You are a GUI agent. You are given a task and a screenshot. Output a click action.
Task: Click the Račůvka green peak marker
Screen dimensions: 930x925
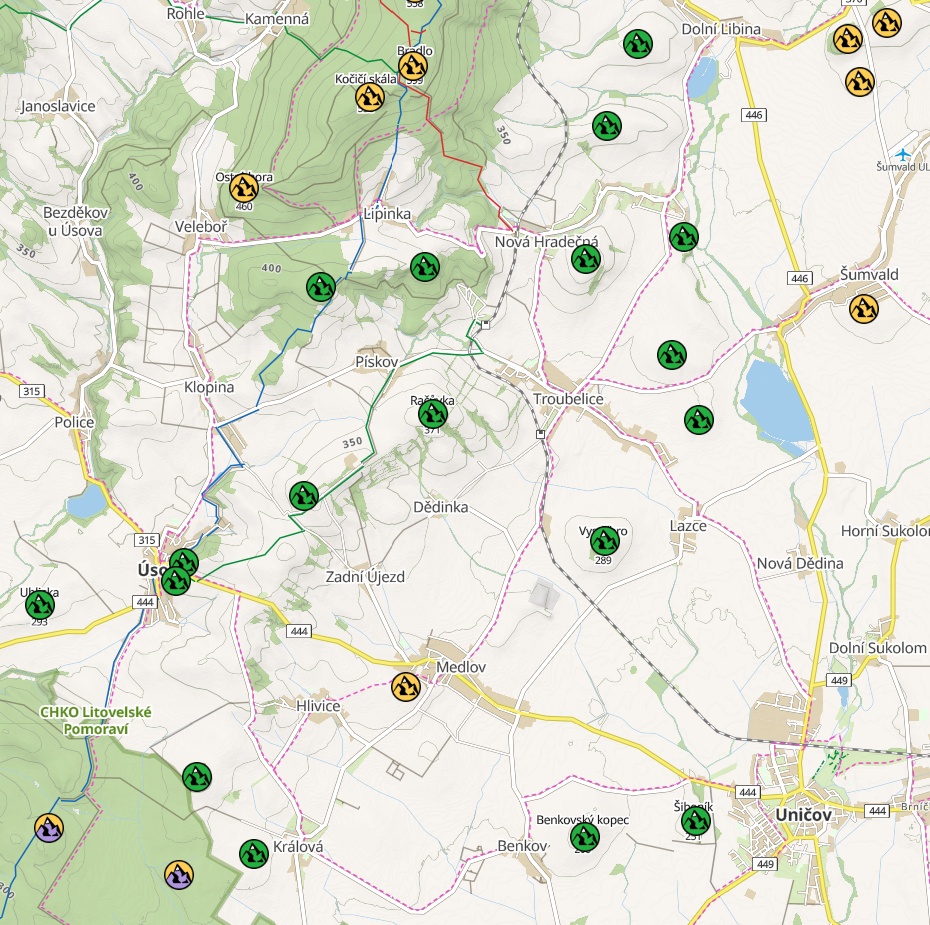[x=432, y=414]
